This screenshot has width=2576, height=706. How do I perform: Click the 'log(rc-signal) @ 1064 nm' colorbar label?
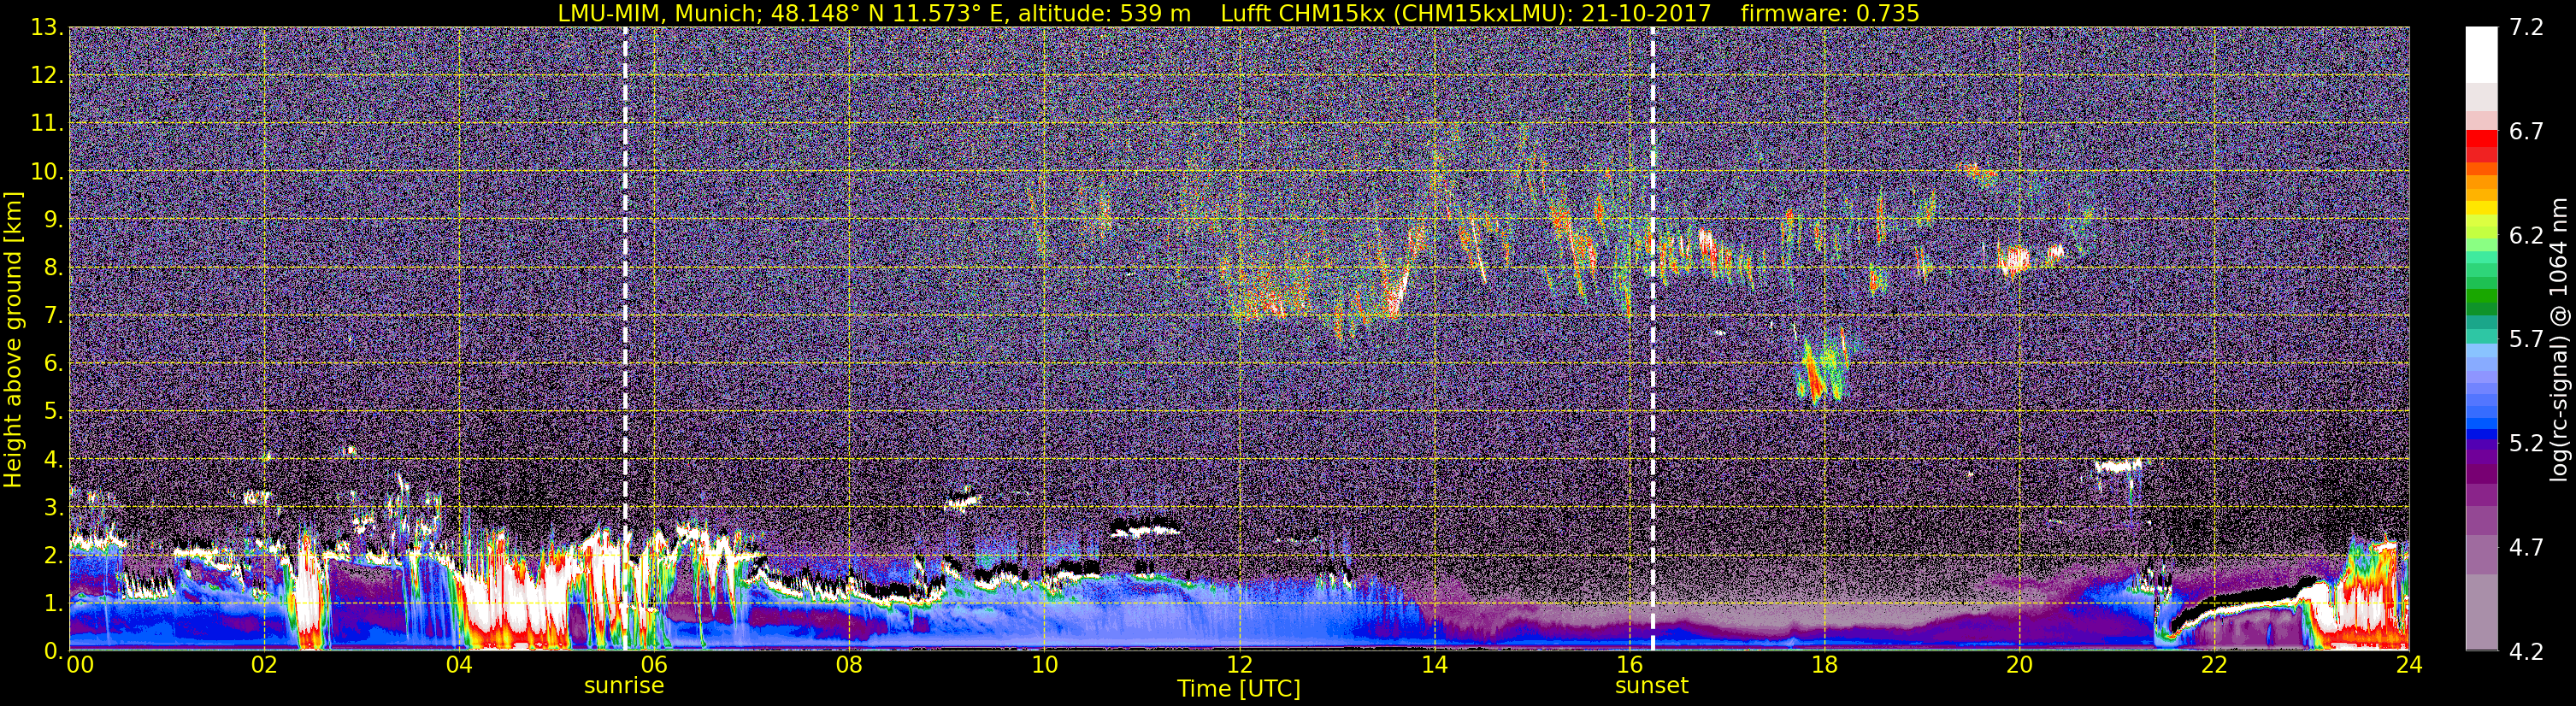pos(2560,339)
